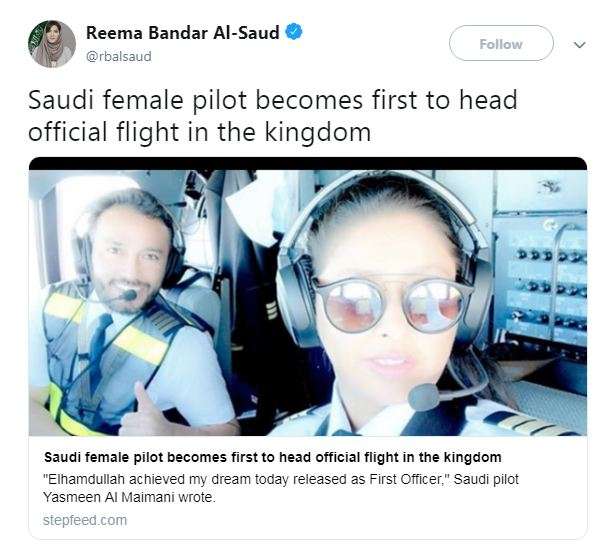Image resolution: width=608 pixels, height=556 pixels.
Task: Click the black bar atop the preview card
Action: pos(308,164)
